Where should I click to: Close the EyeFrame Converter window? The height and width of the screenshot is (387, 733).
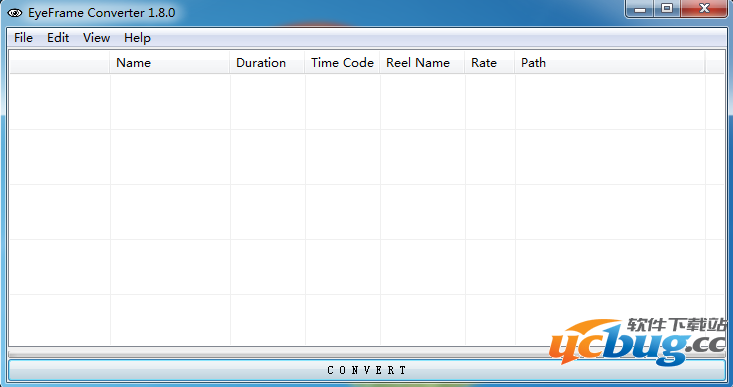704,9
